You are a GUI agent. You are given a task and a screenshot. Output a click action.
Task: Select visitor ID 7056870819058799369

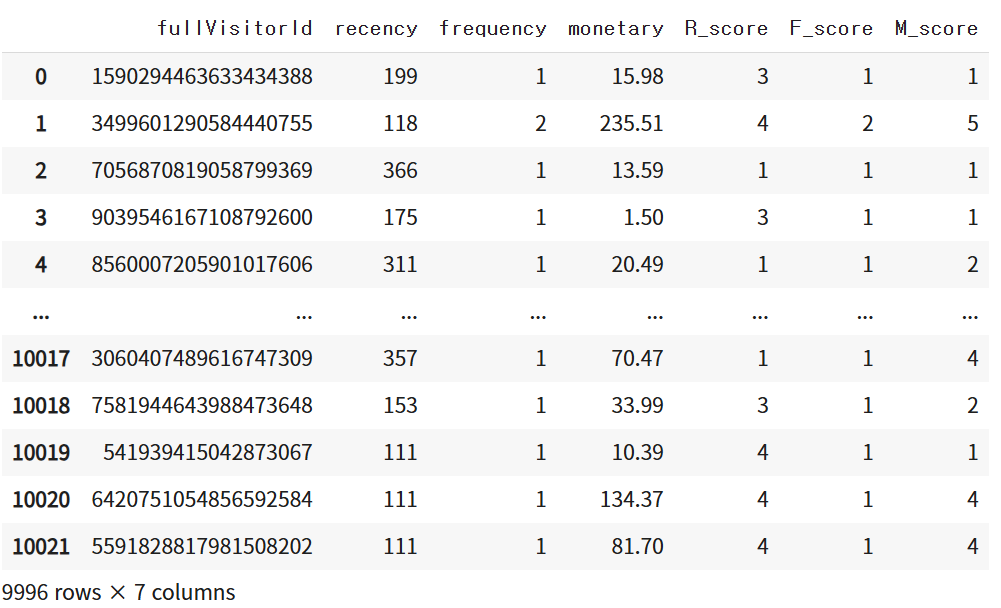[x=202, y=171]
